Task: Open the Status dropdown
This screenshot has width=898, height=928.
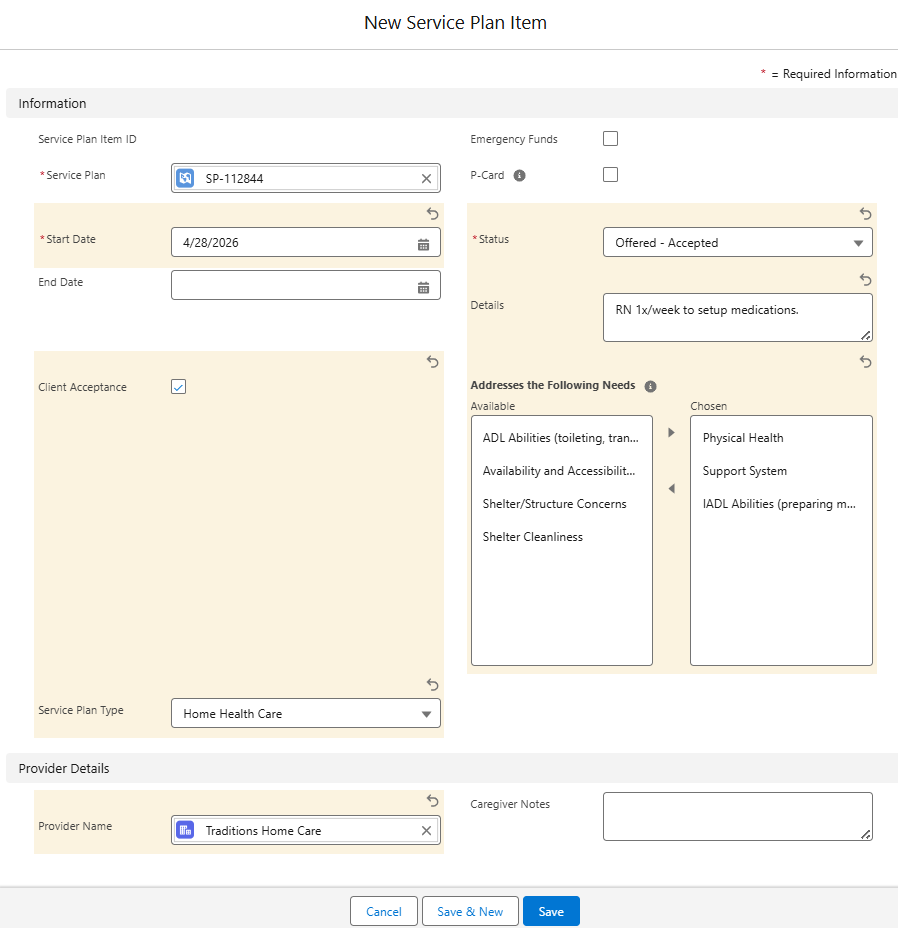Action: point(738,242)
